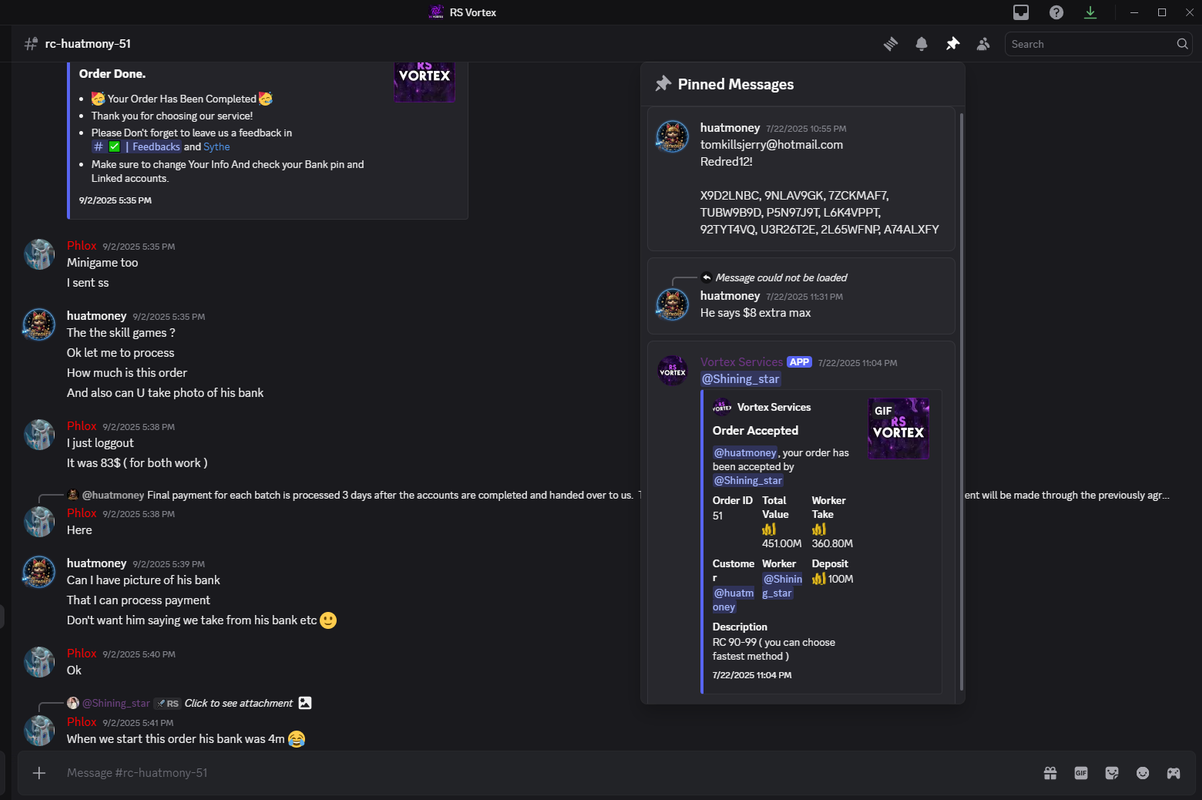Click the RS Vortex thumbnail in Order Done embed
Viewport: 1202px width, 800px height.
pyautogui.click(x=424, y=82)
